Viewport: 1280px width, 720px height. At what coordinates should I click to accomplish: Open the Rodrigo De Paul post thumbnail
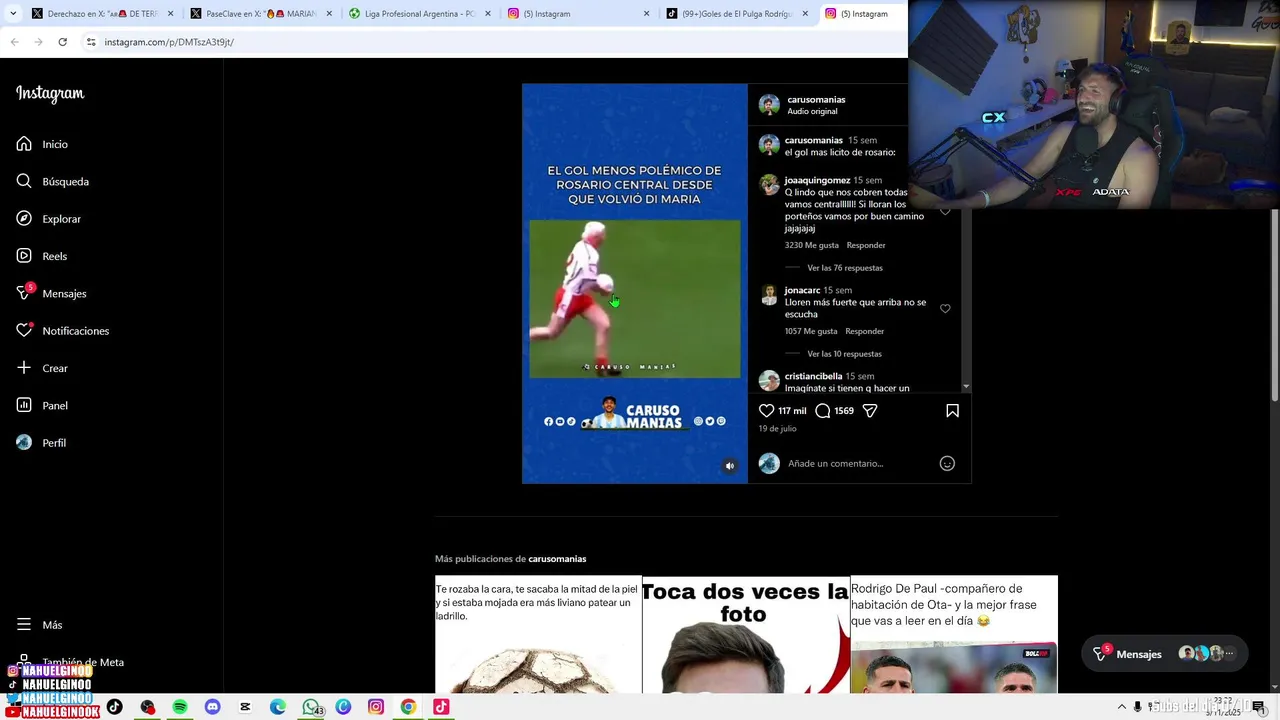(x=954, y=634)
